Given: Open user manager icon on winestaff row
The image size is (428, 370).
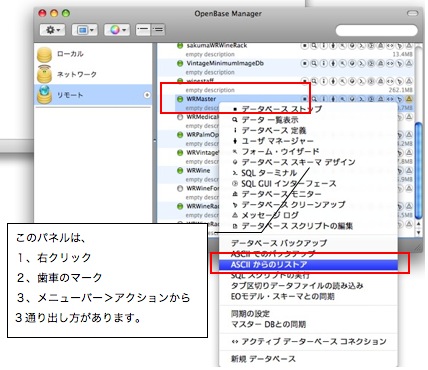Looking at the screenshot, I should click(x=333, y=81).
